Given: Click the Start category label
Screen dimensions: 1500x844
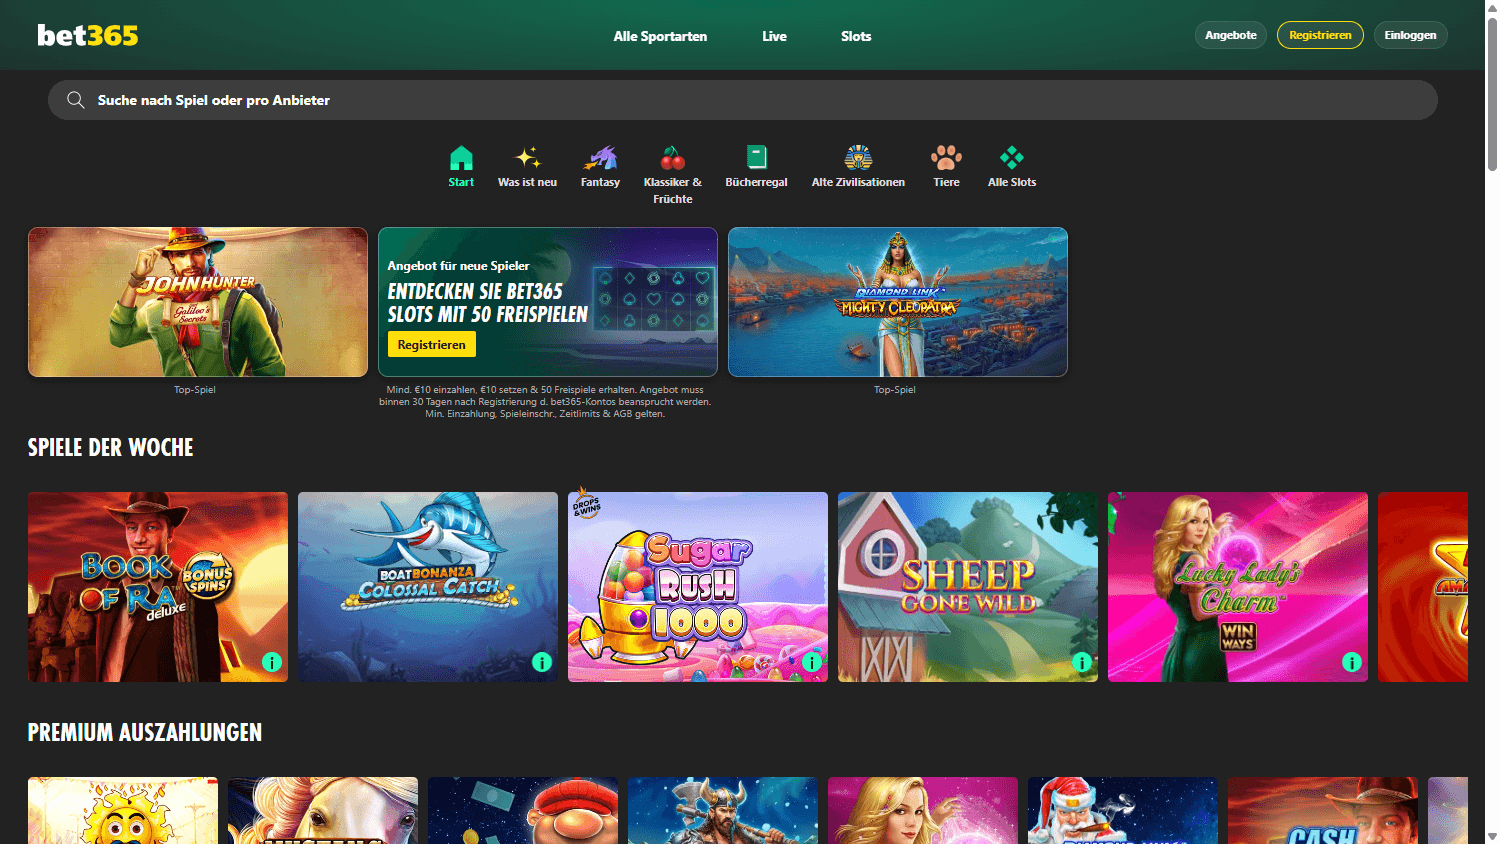Looking at the screenshot, I should point(461,182).
